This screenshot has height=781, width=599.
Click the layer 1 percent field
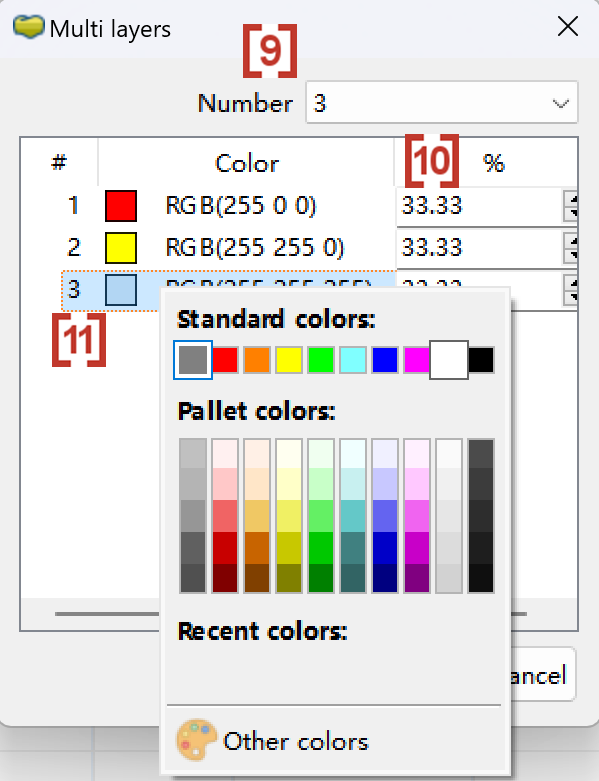(480, 206)
